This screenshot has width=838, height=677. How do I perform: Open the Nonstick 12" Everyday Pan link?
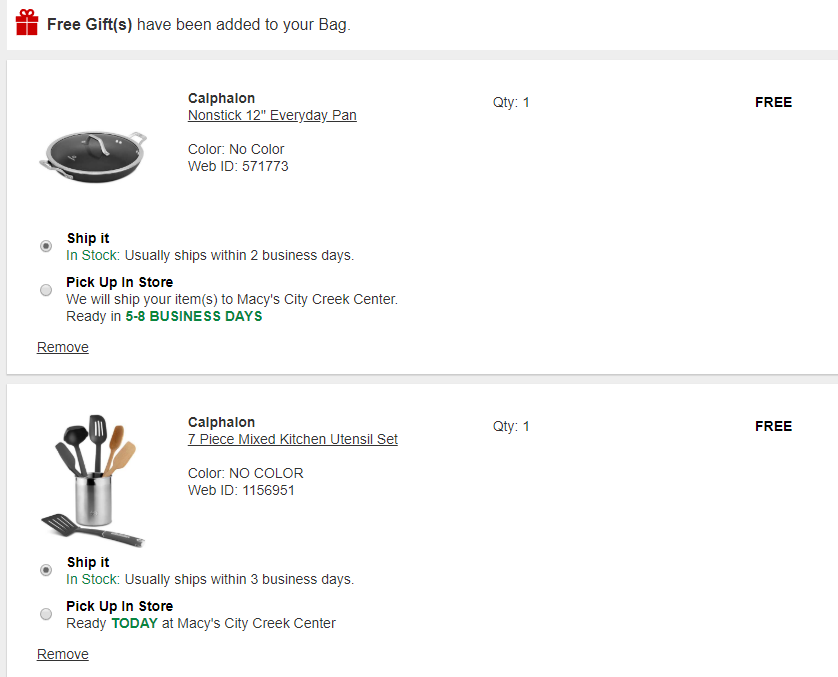[x=272, y=115]
